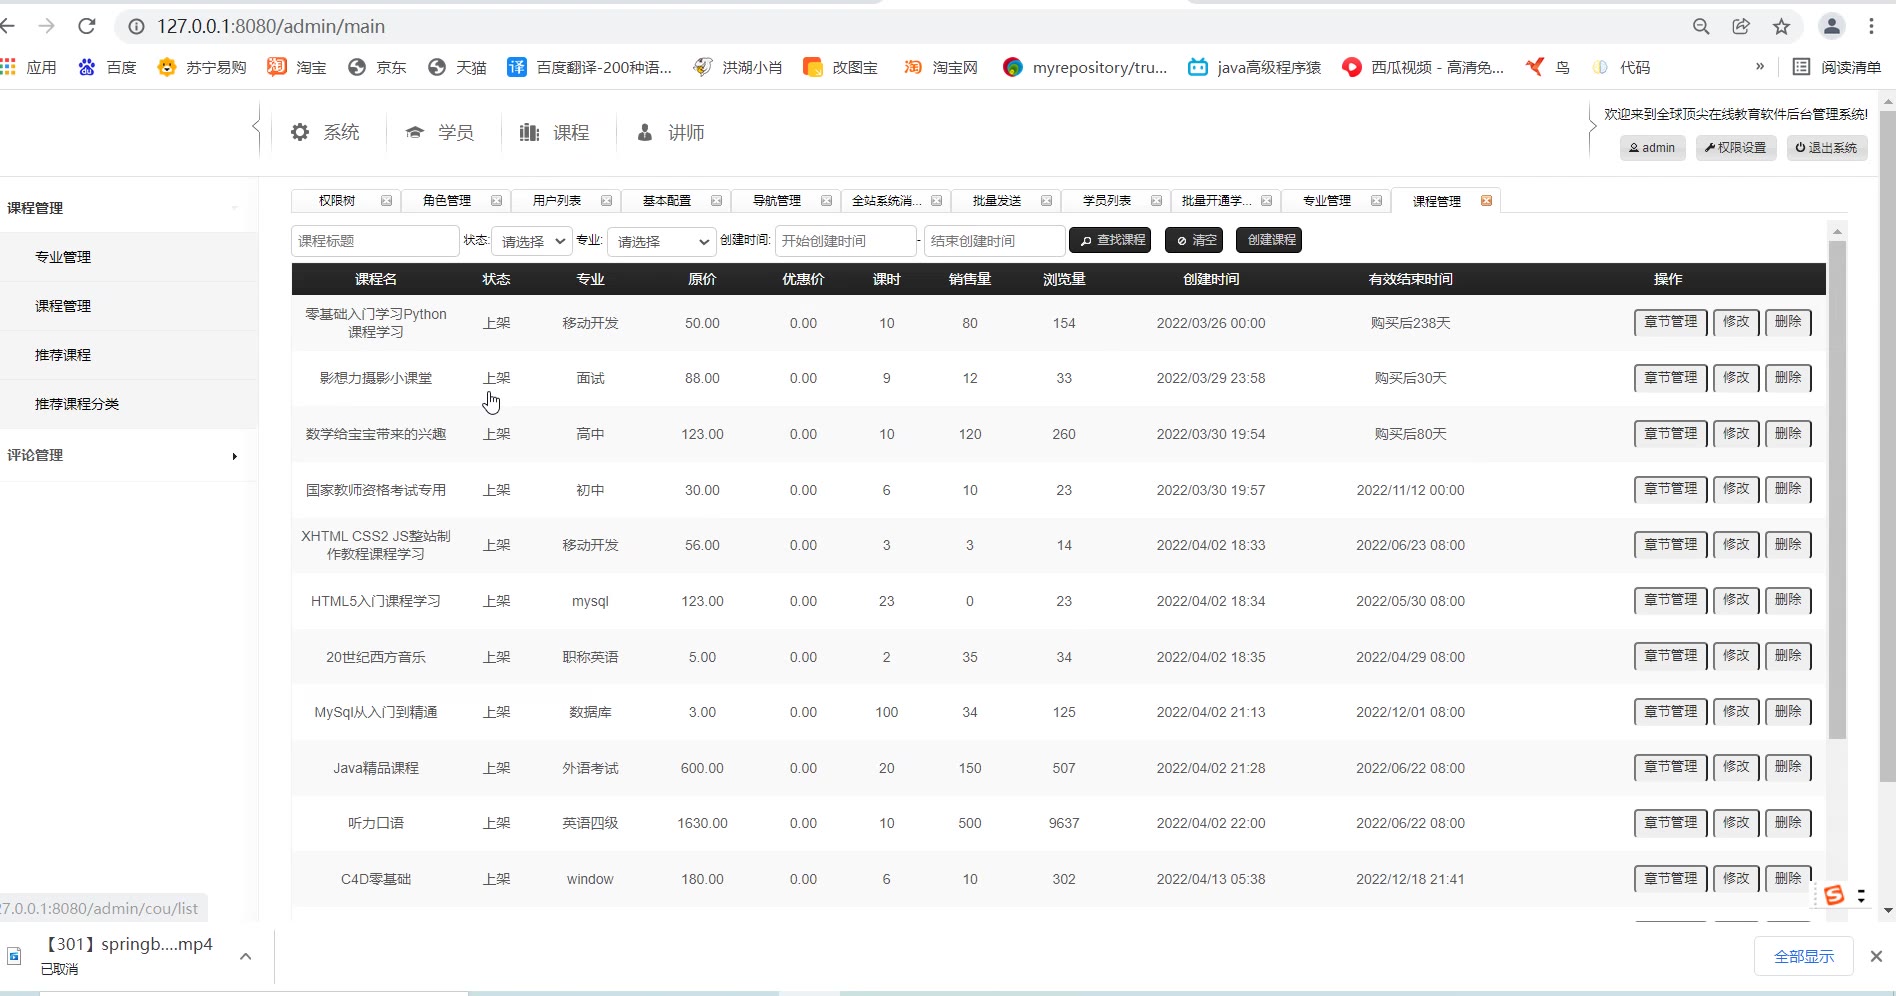
Task: Bookmark this page with star icon
Action: [1781, 27]
